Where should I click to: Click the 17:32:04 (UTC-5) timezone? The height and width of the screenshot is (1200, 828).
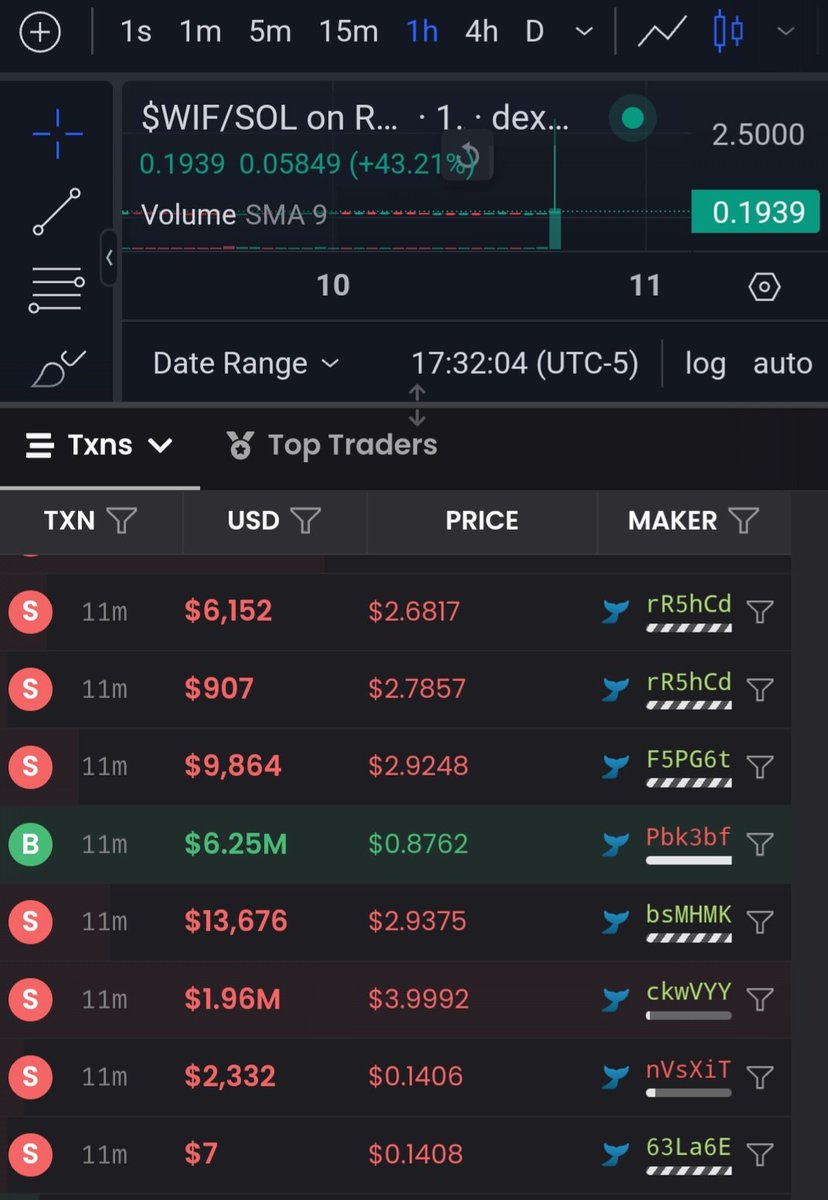tap(525, 363)
